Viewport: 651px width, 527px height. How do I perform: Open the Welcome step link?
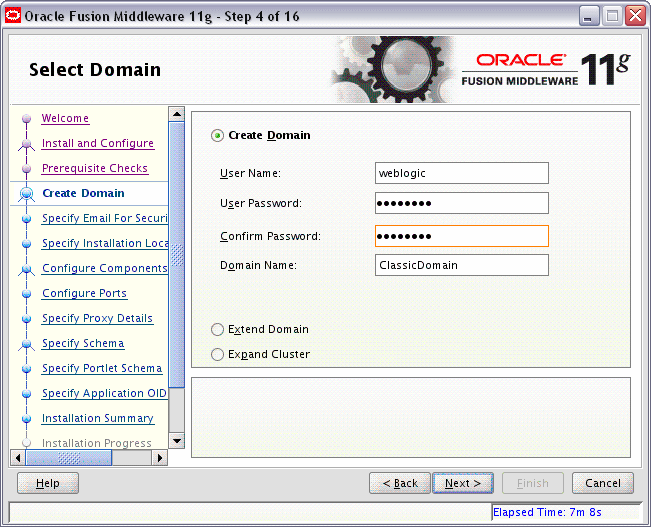(x=65, y=118)
